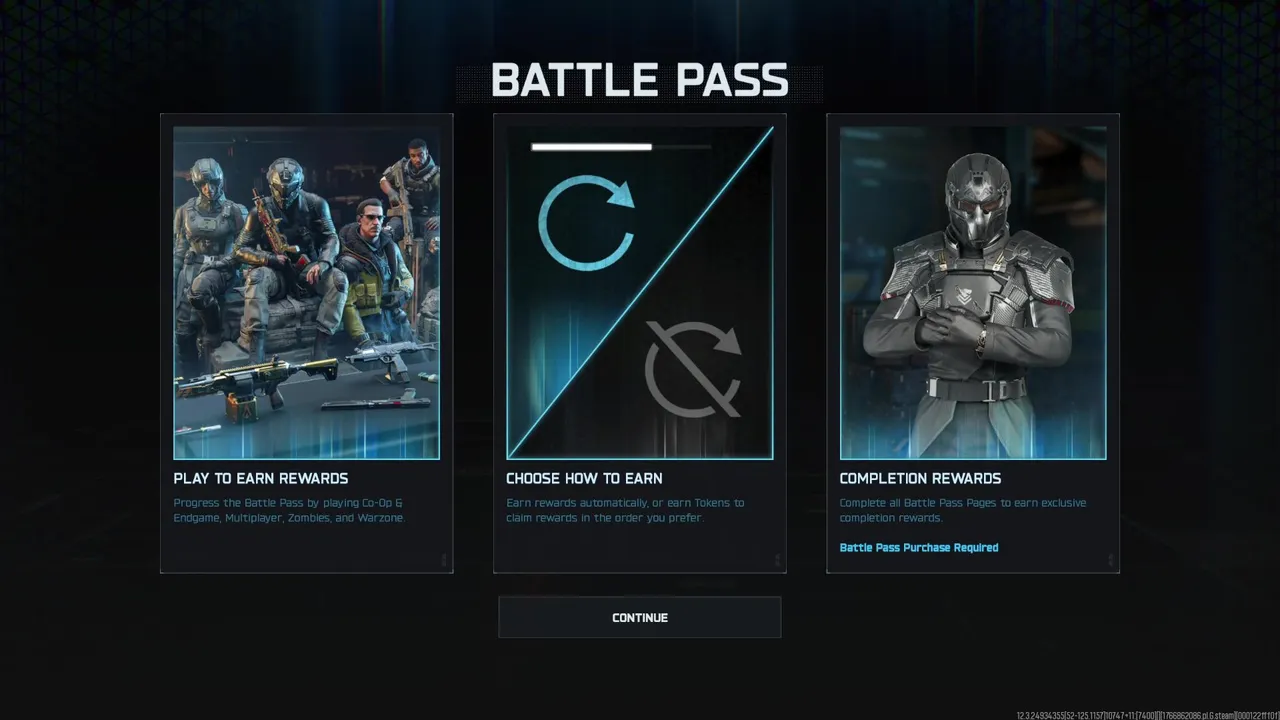Click the Continue button
The width and height of the screenshot is (1280, 720).
pyautogui.click(x=640, y=617)
